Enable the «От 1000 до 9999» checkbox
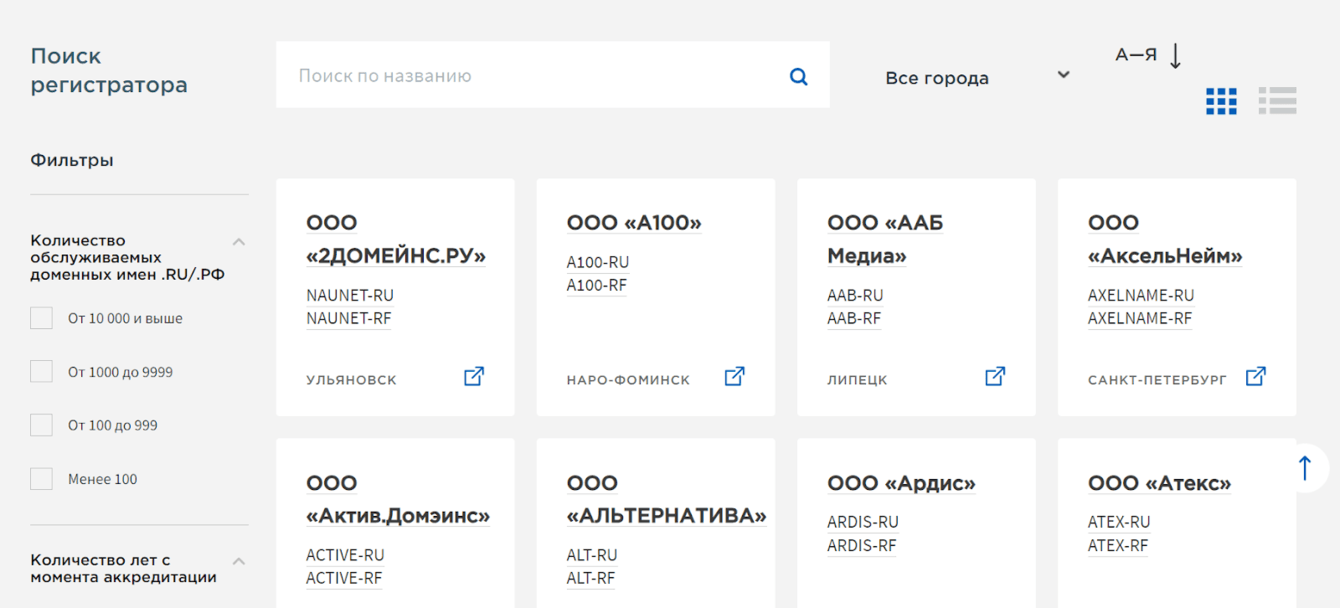 click(x=42, y=372)
